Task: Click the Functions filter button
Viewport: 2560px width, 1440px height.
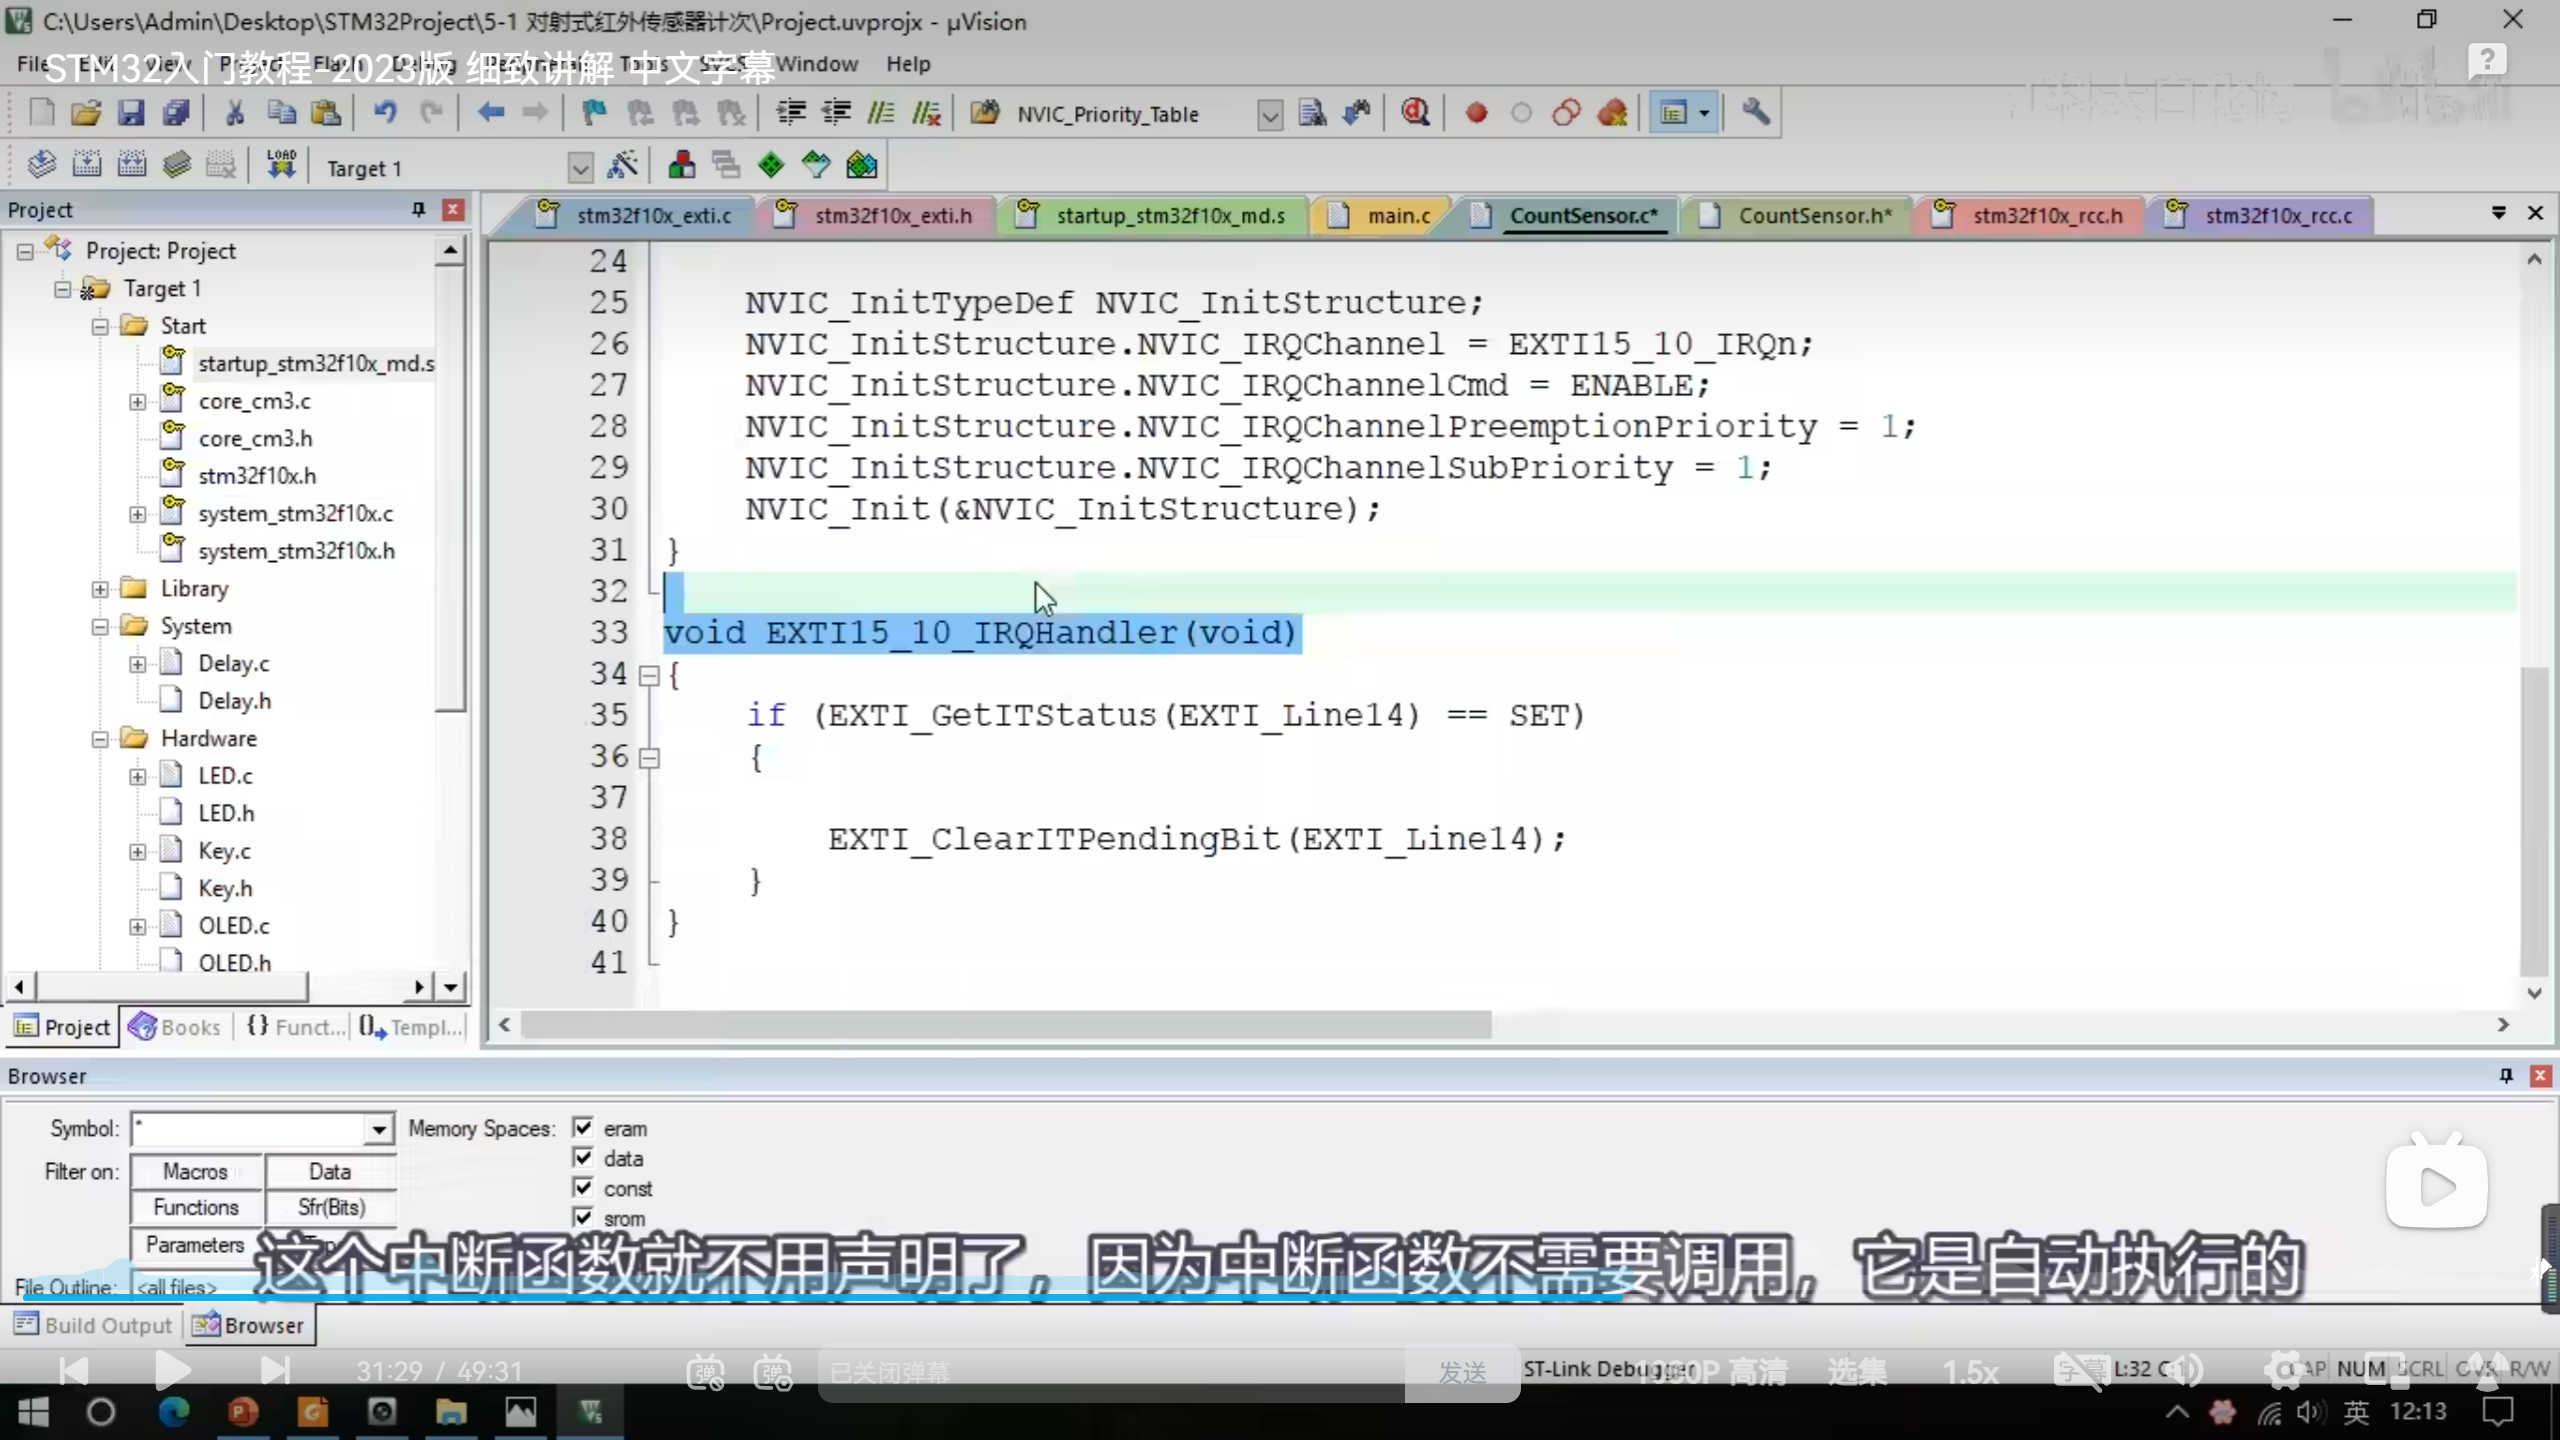Action: (x=196, y=1207)
